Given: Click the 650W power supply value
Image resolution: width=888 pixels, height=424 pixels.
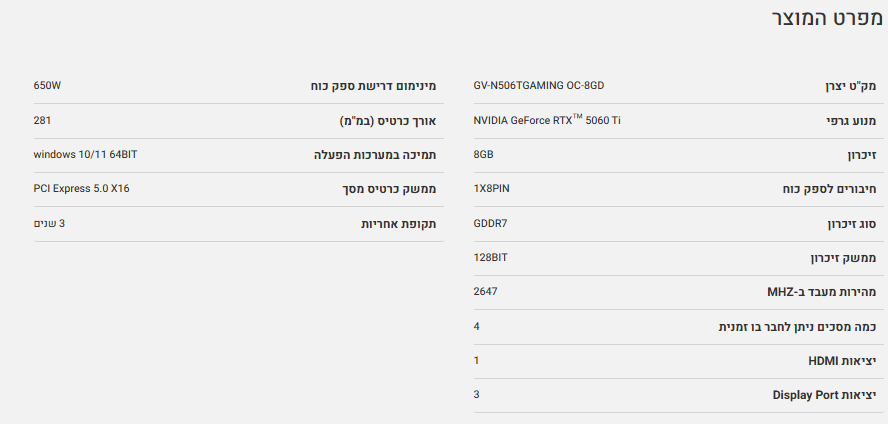Looking at the screenshot, I should tap(47, 87).
